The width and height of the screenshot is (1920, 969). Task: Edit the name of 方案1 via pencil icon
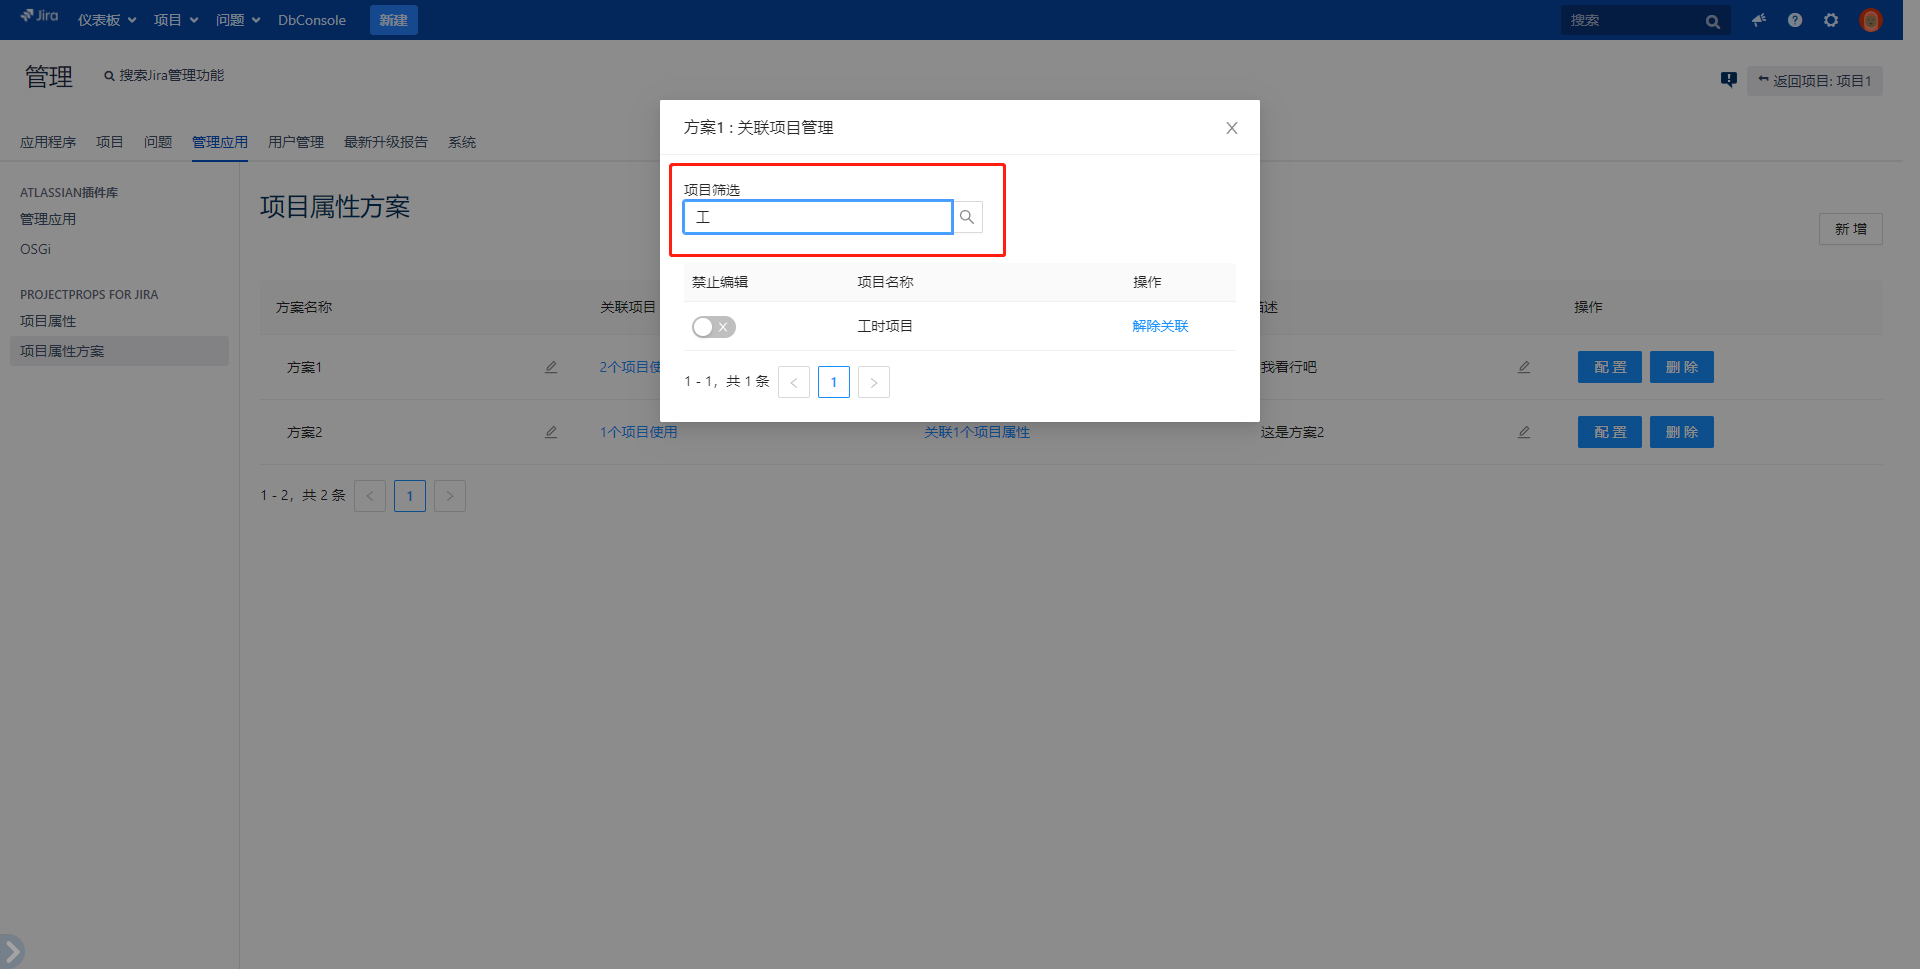(551, 367)
